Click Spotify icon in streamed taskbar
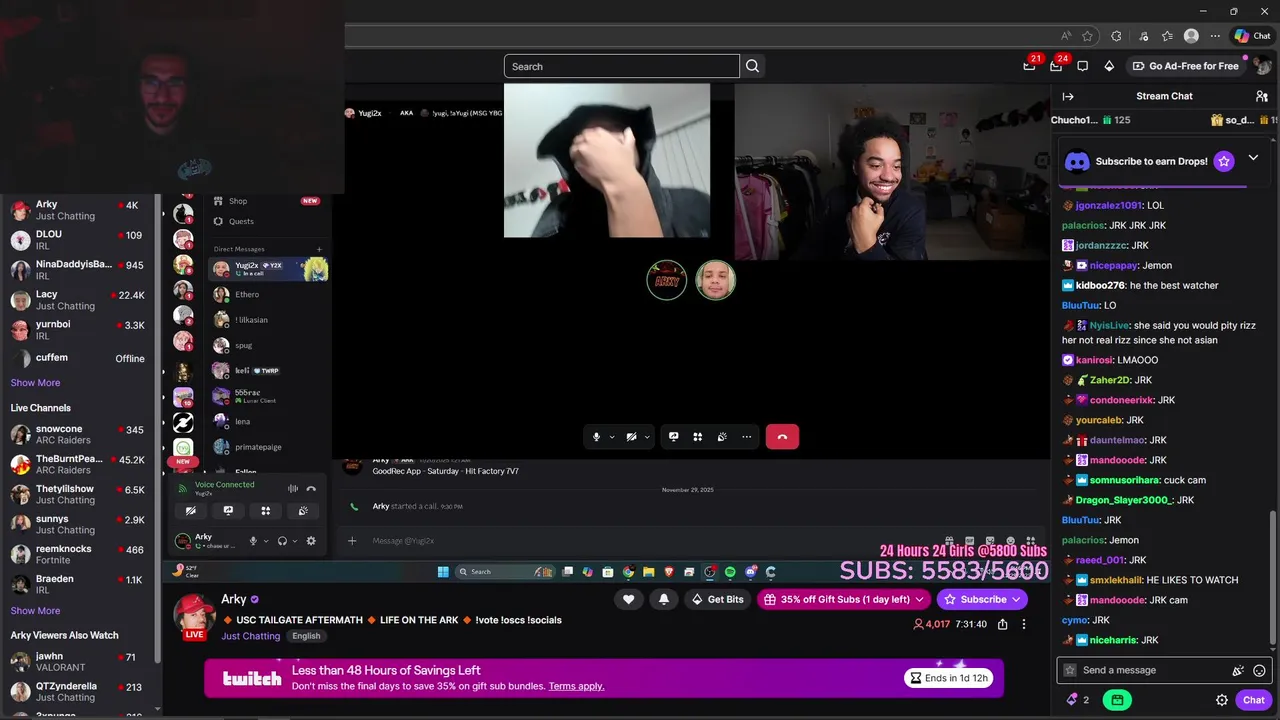The height and width of the screenshot is (720, 1280). click(x=730, y=572)
